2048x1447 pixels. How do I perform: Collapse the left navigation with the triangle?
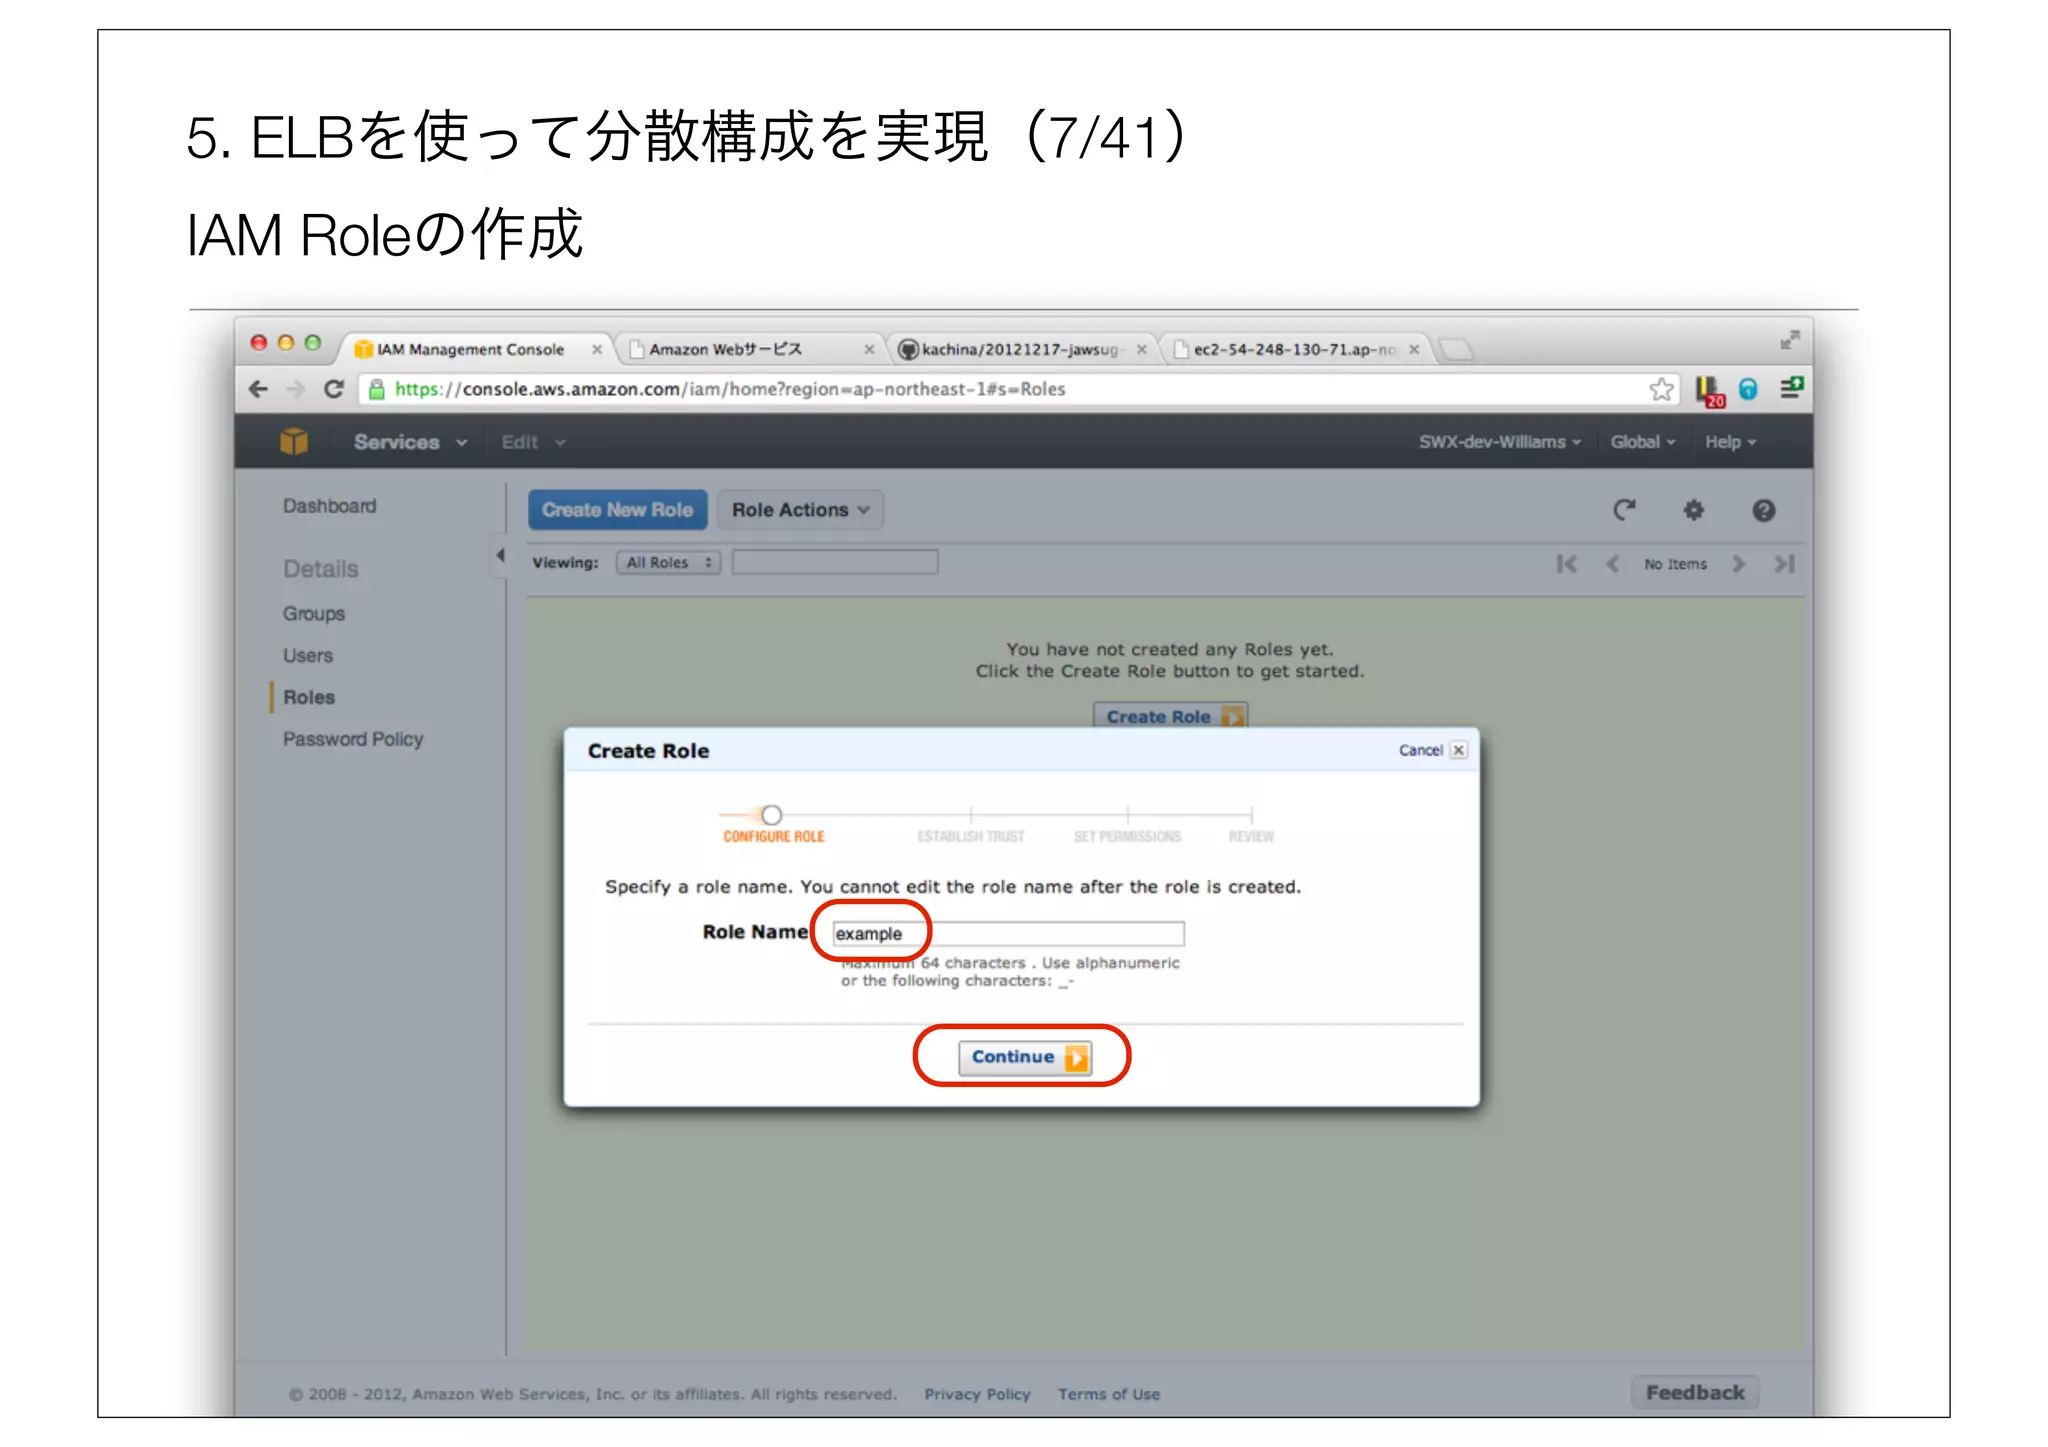[500, 555]
